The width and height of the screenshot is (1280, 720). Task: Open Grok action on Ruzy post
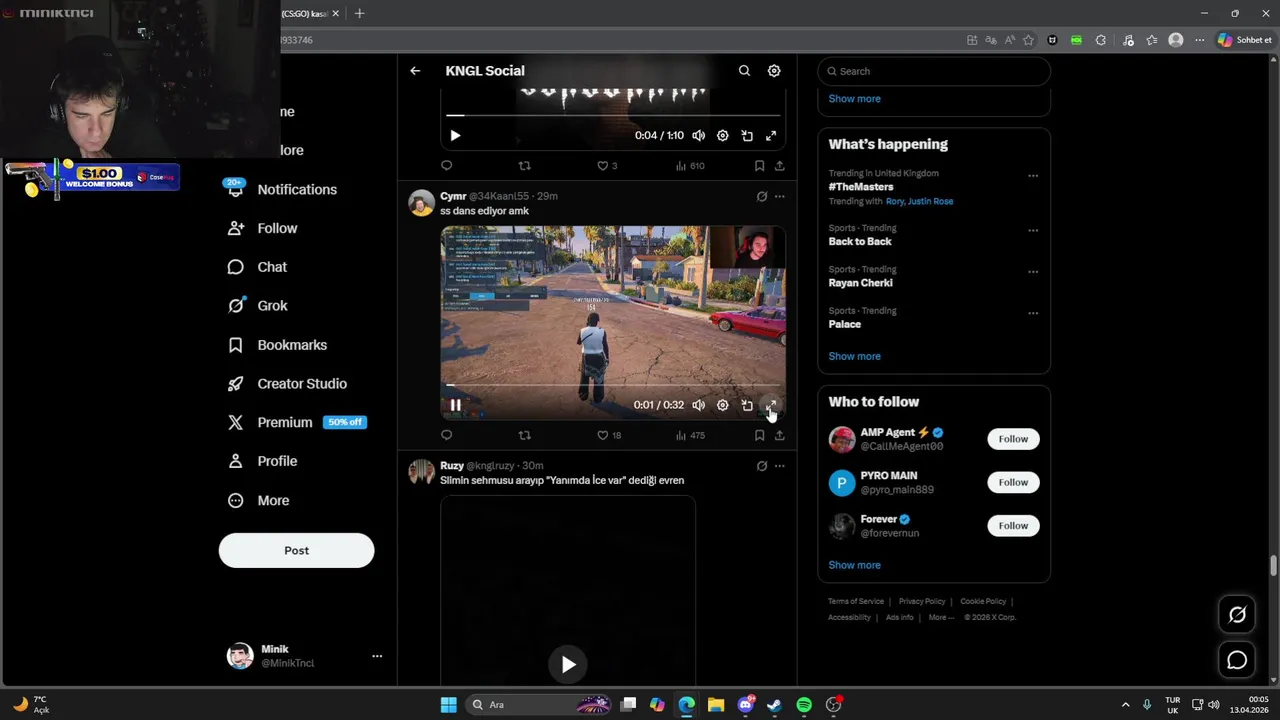tap(762, 466)
